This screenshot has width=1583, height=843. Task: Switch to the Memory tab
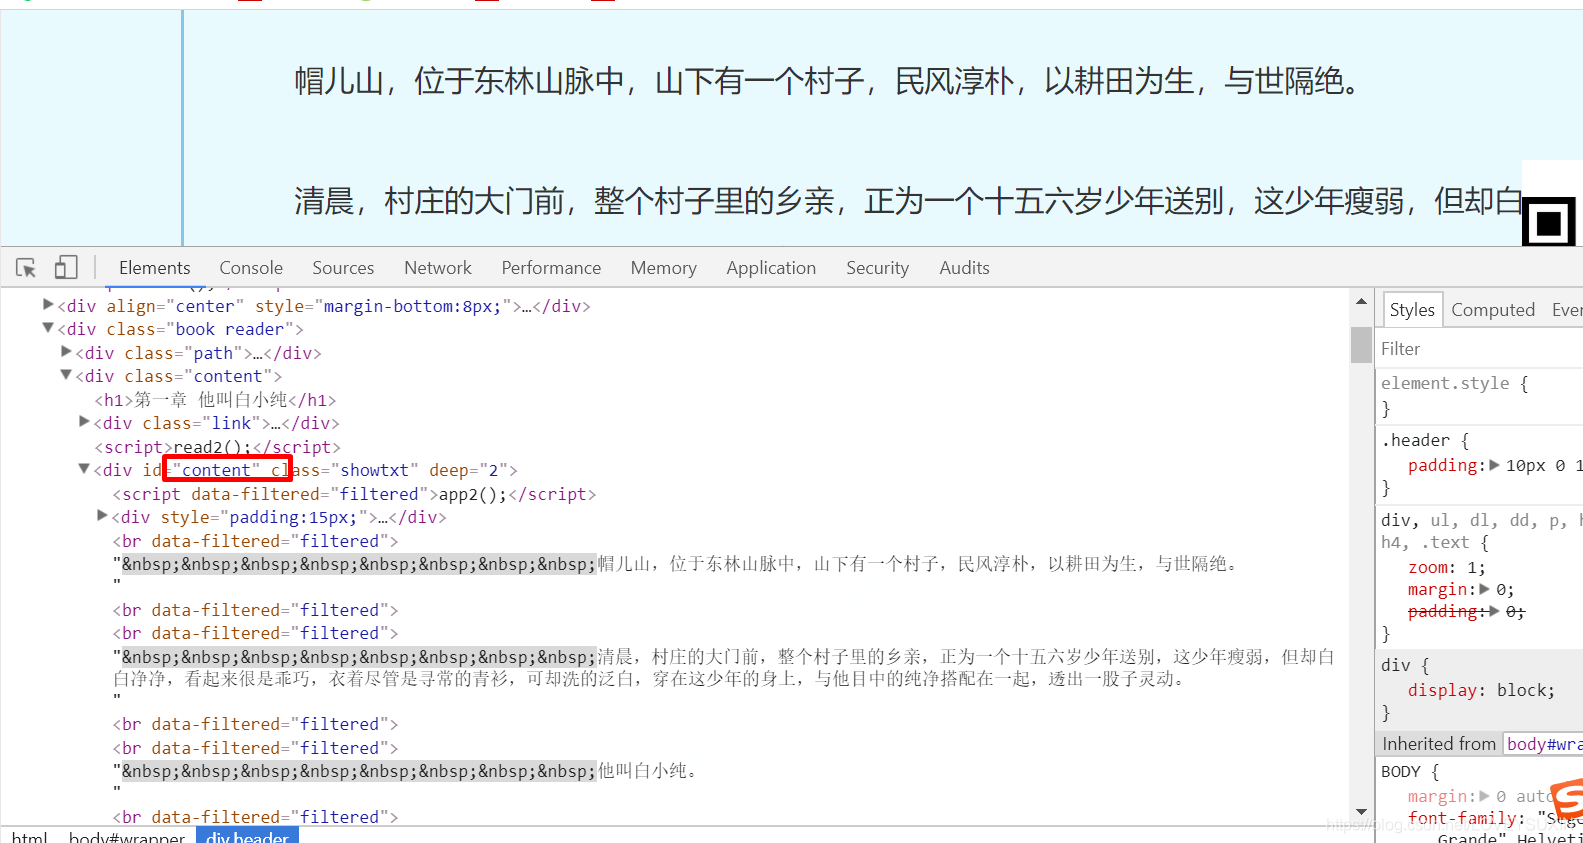pos(663,268)
